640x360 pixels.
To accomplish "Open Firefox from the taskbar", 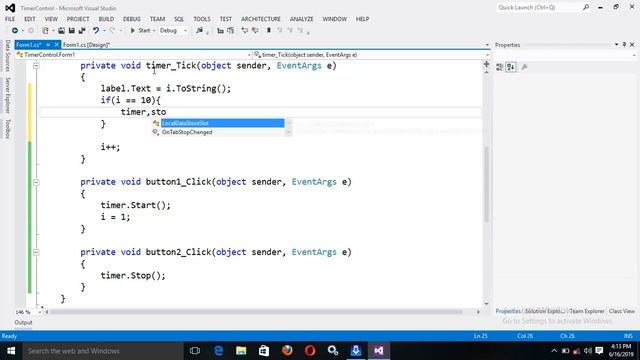I will click(x=287, y=351).
